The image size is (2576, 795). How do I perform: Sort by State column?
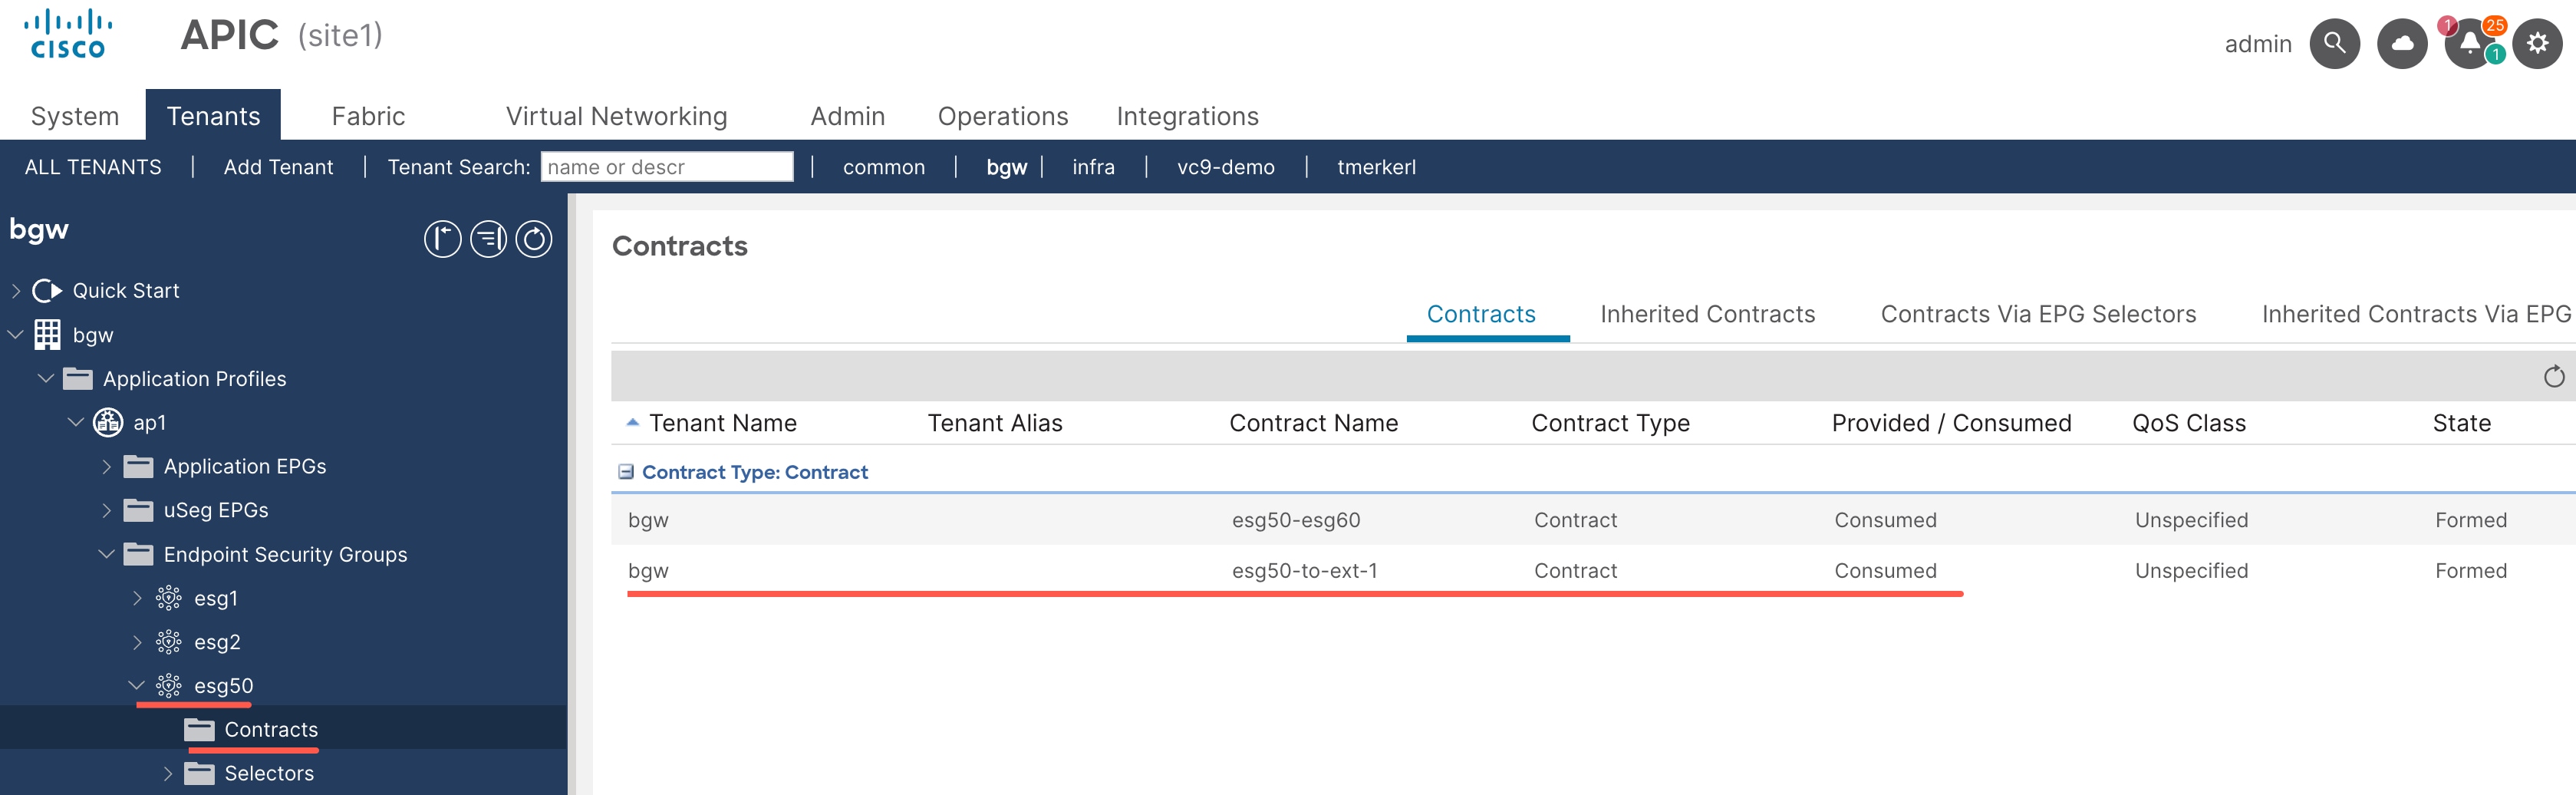point(2461,423)
